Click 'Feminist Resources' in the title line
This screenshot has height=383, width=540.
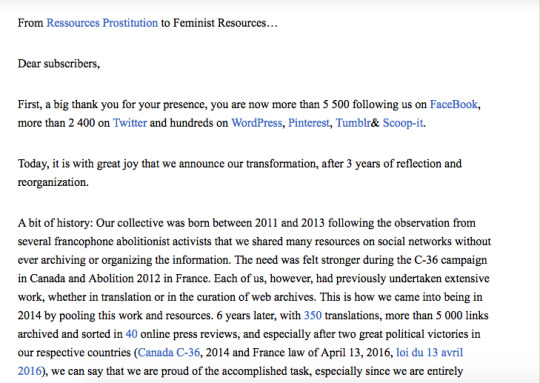click(219, 23)
